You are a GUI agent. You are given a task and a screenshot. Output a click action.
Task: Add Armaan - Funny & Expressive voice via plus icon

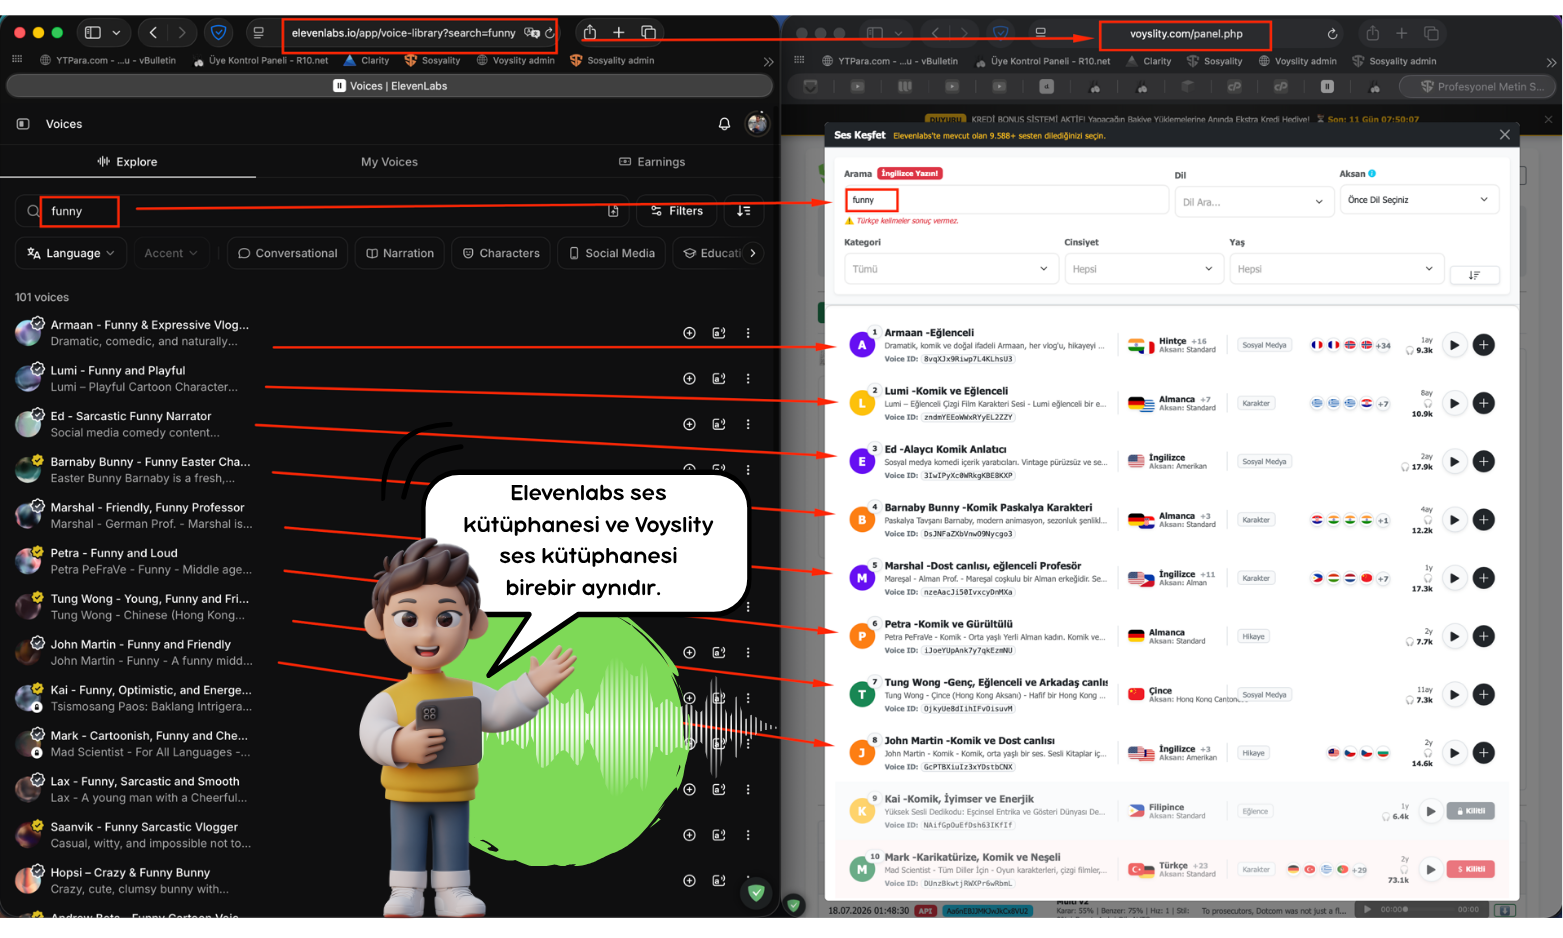(x=689, y=333)
